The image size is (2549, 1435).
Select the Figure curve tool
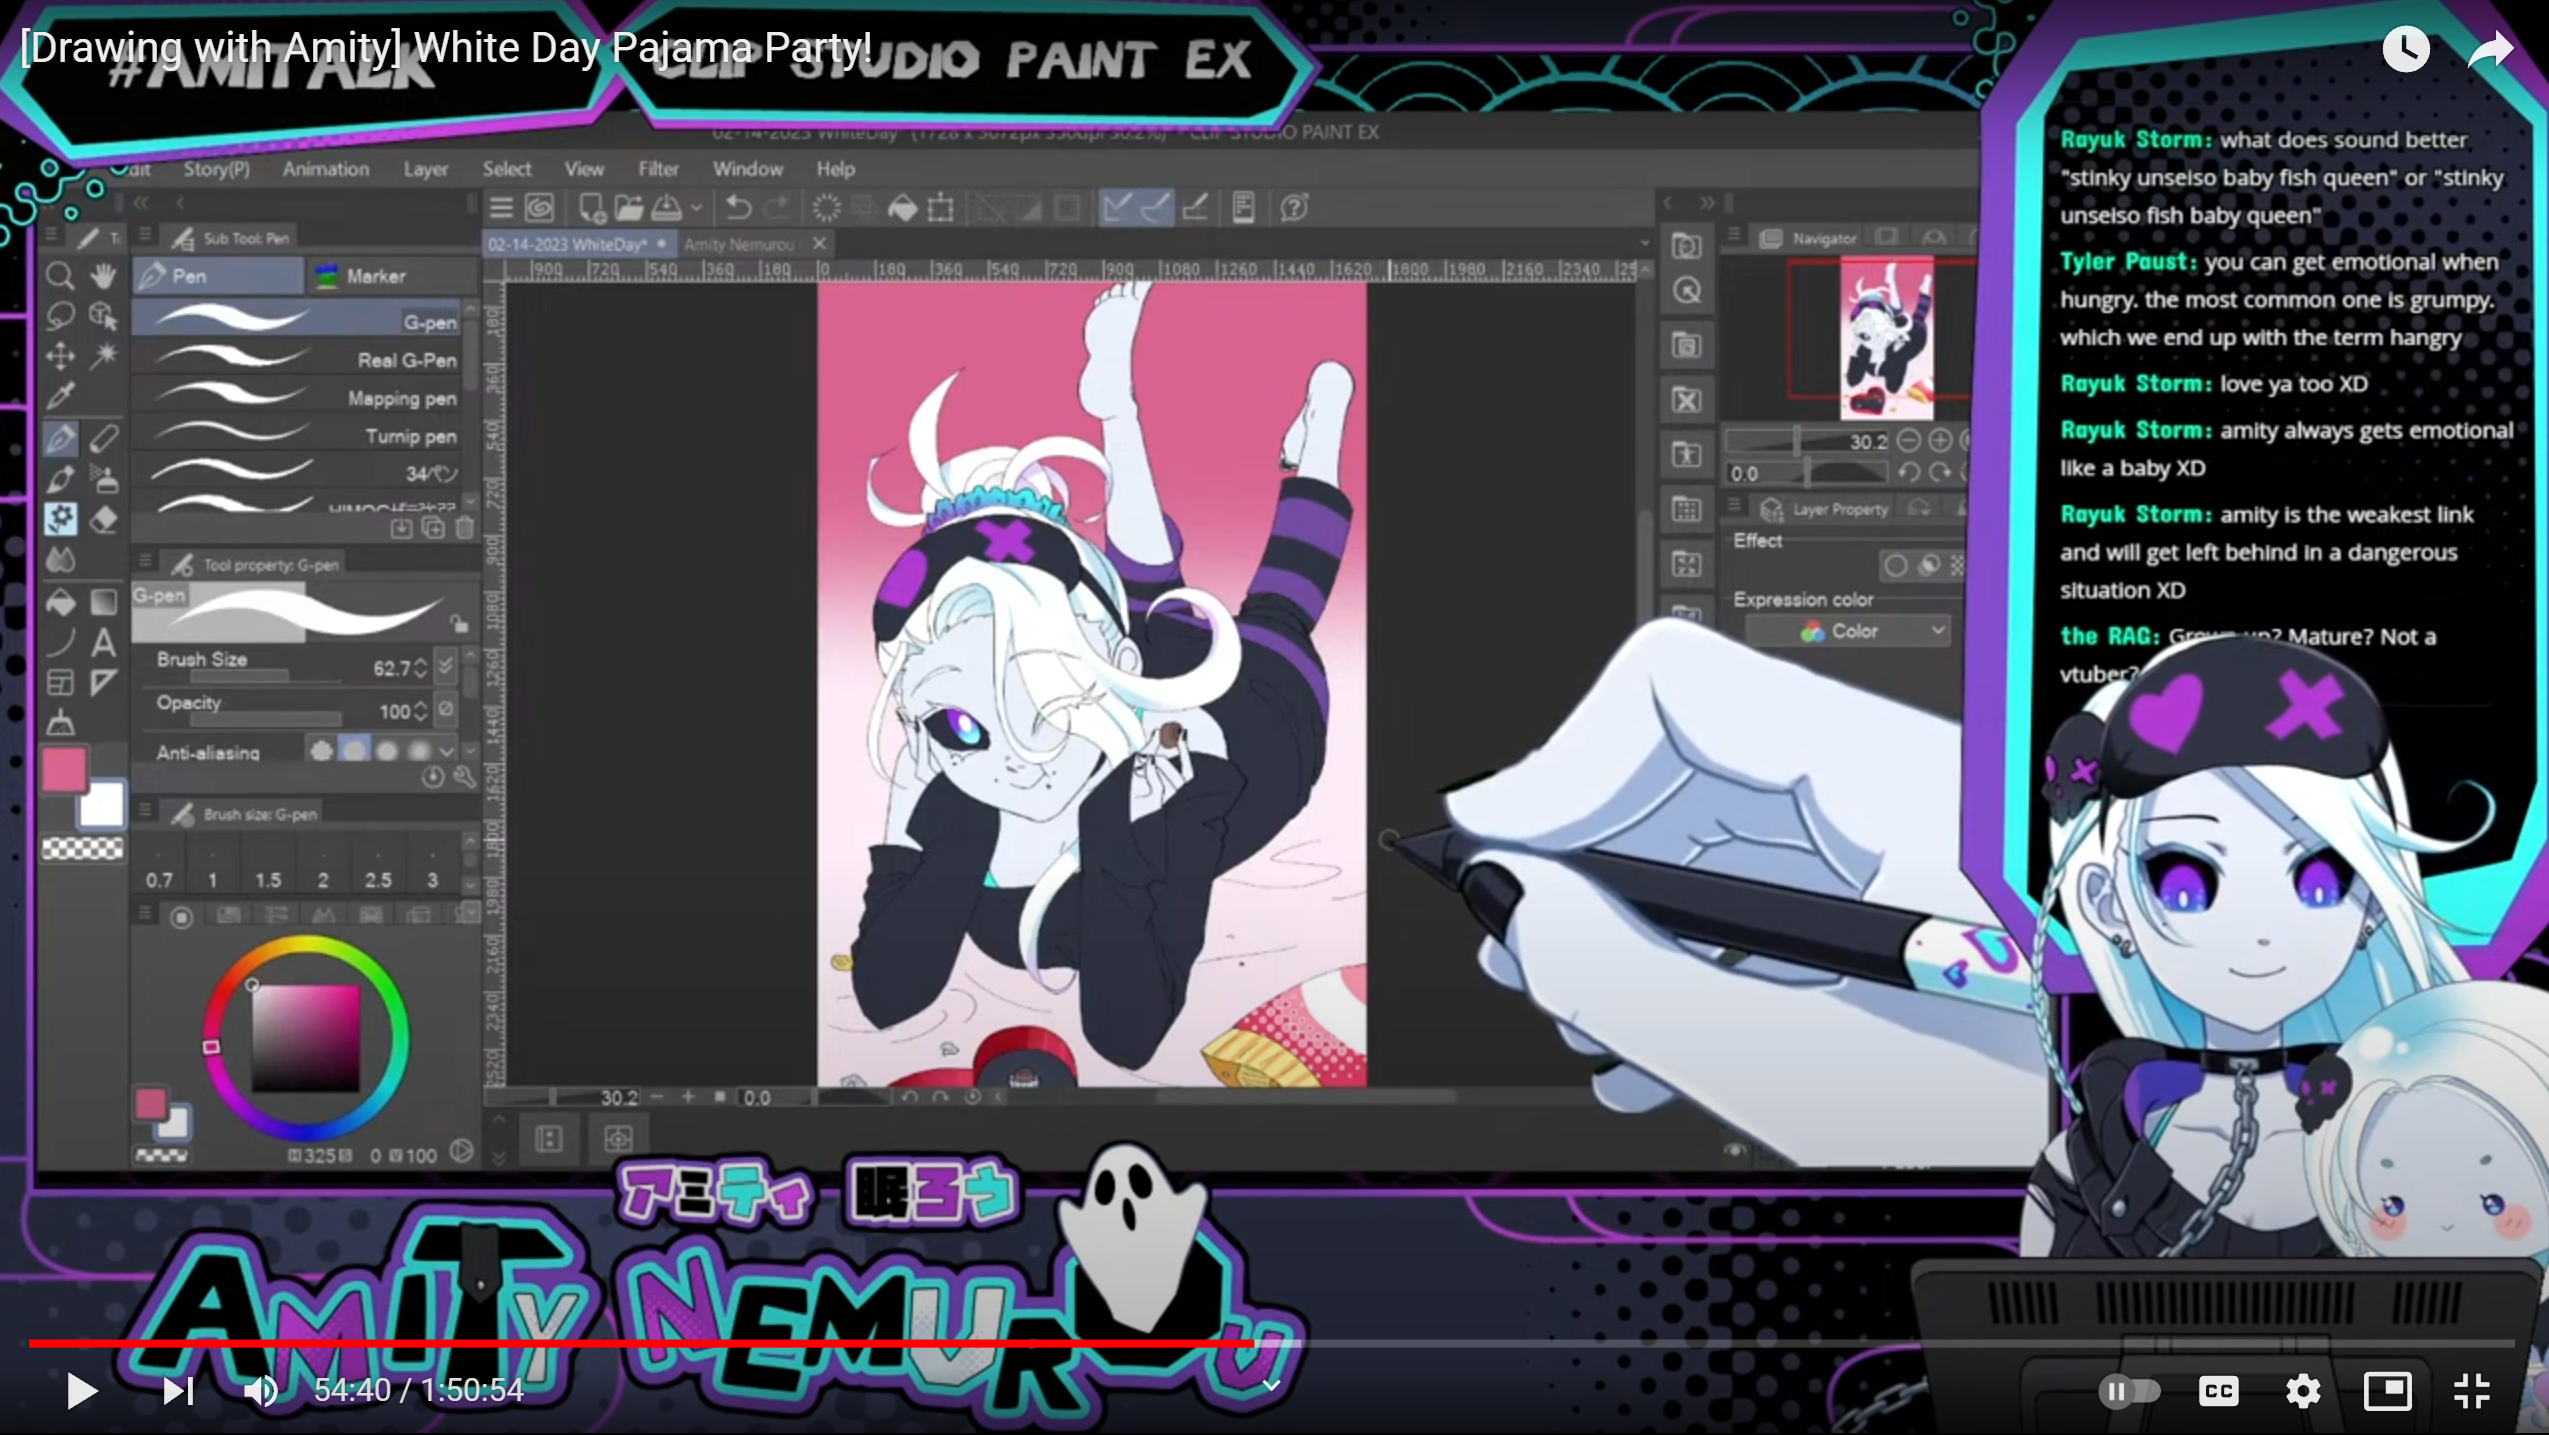60,642
